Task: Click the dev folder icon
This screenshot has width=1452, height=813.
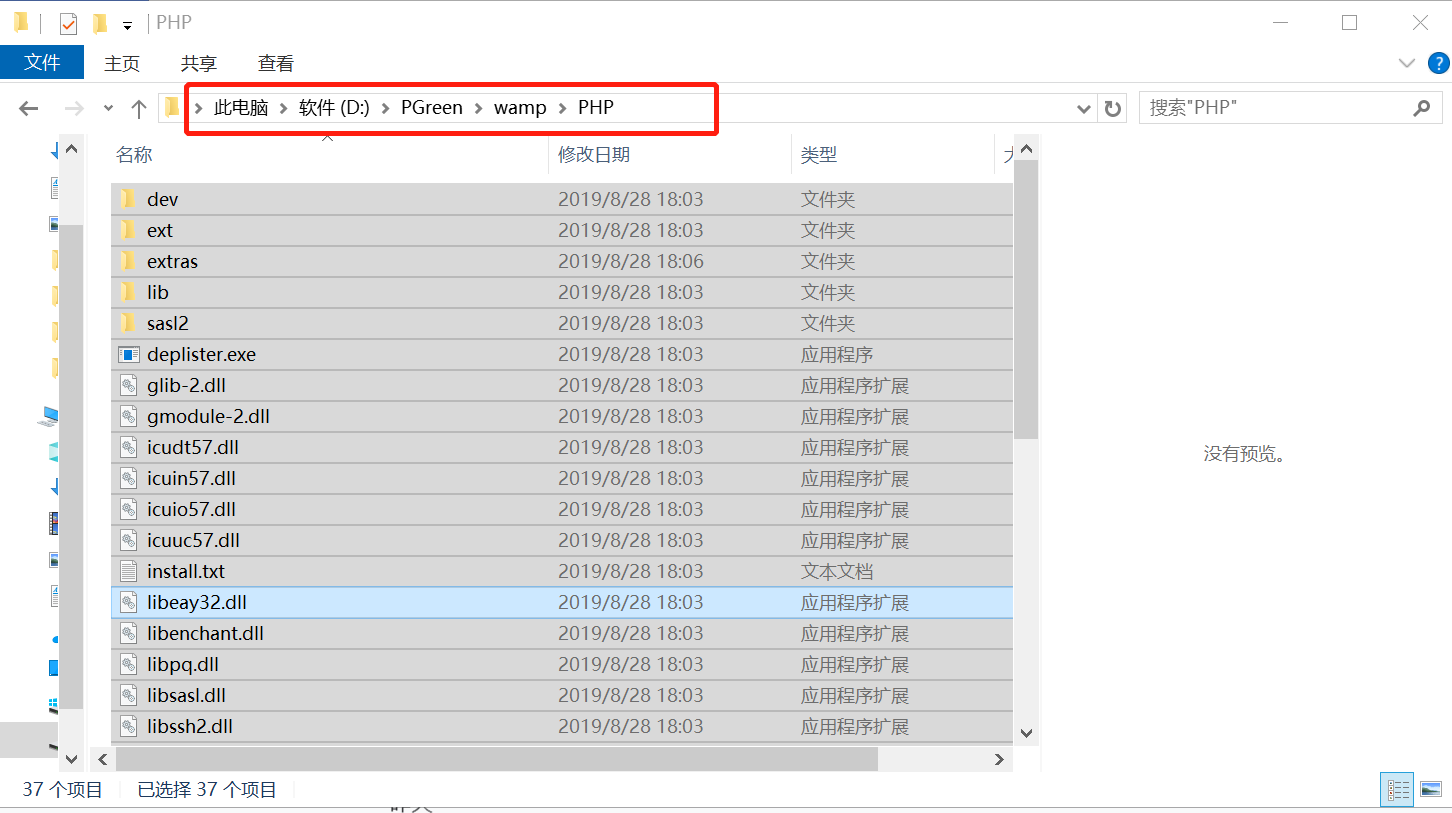Action: 128,199
